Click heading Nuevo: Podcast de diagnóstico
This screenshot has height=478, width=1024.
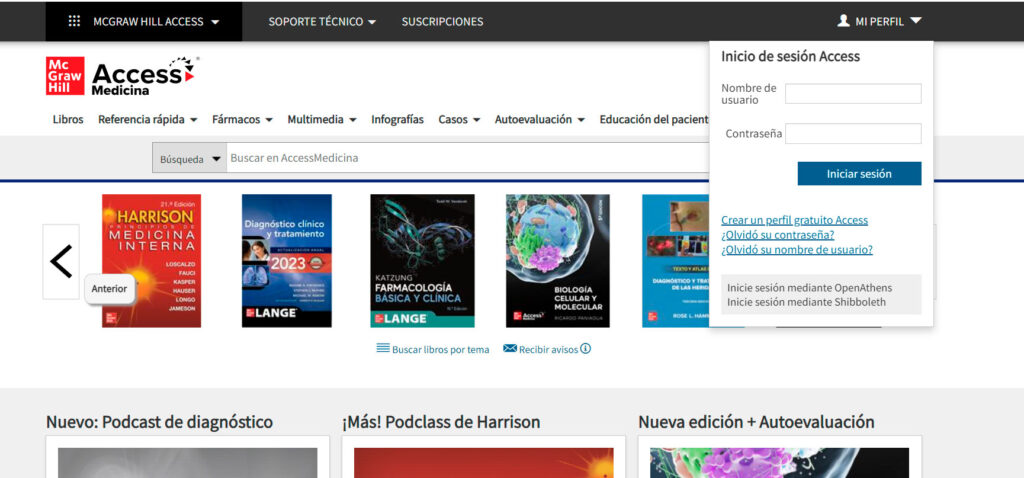[159, 422]
